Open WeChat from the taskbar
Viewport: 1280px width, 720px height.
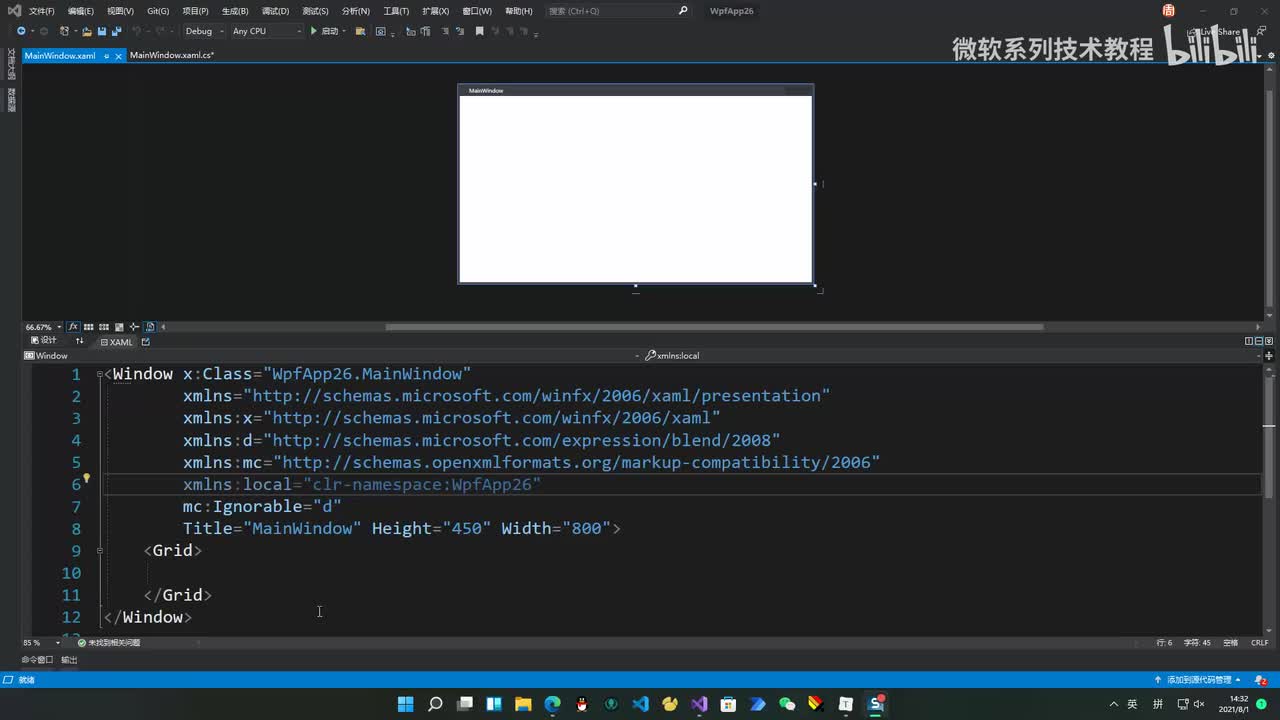787,704
